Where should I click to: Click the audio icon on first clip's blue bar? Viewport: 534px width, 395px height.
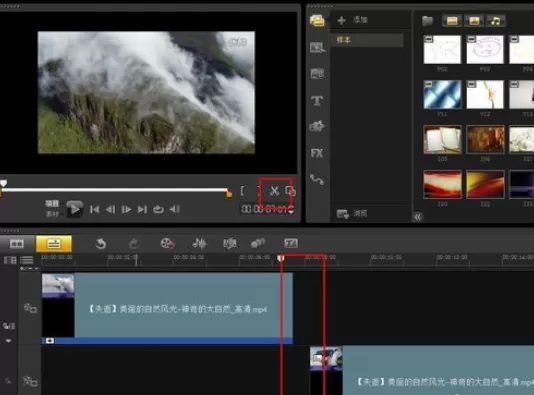[x=50, y=341]
